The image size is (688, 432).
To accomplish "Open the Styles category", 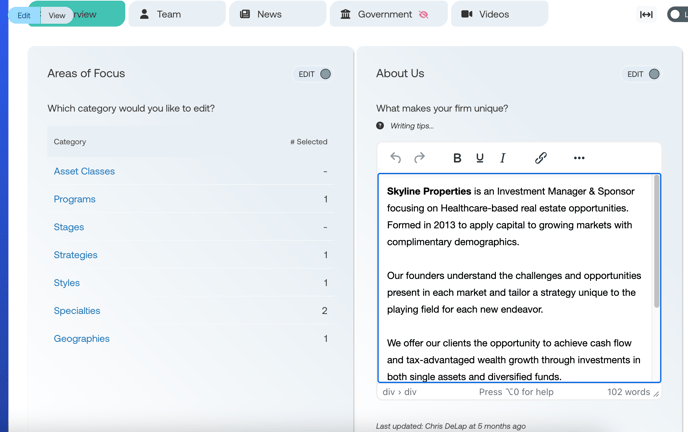I will click(67, 283).
